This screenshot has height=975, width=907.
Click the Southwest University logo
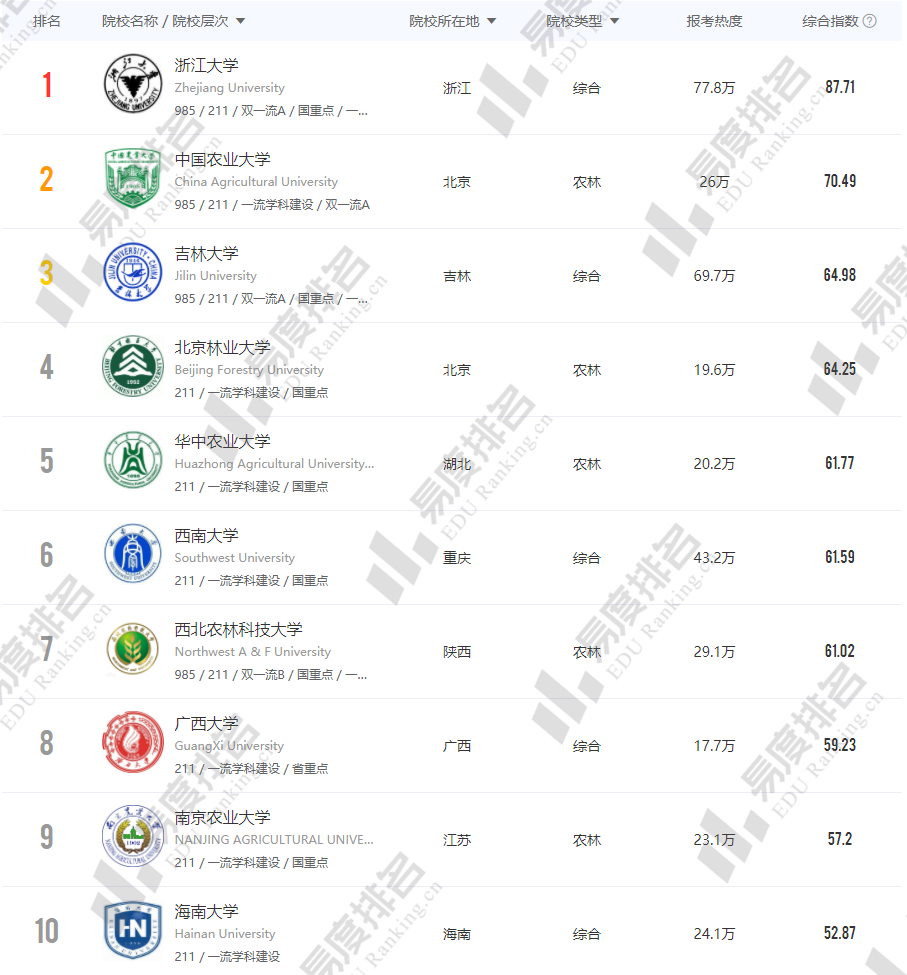133,555
